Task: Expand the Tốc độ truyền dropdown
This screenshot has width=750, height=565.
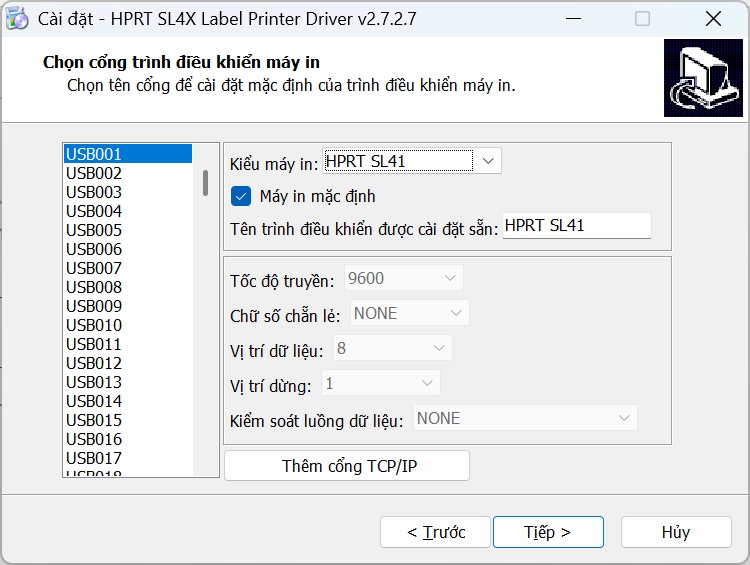Action: (x=403, y=279)
